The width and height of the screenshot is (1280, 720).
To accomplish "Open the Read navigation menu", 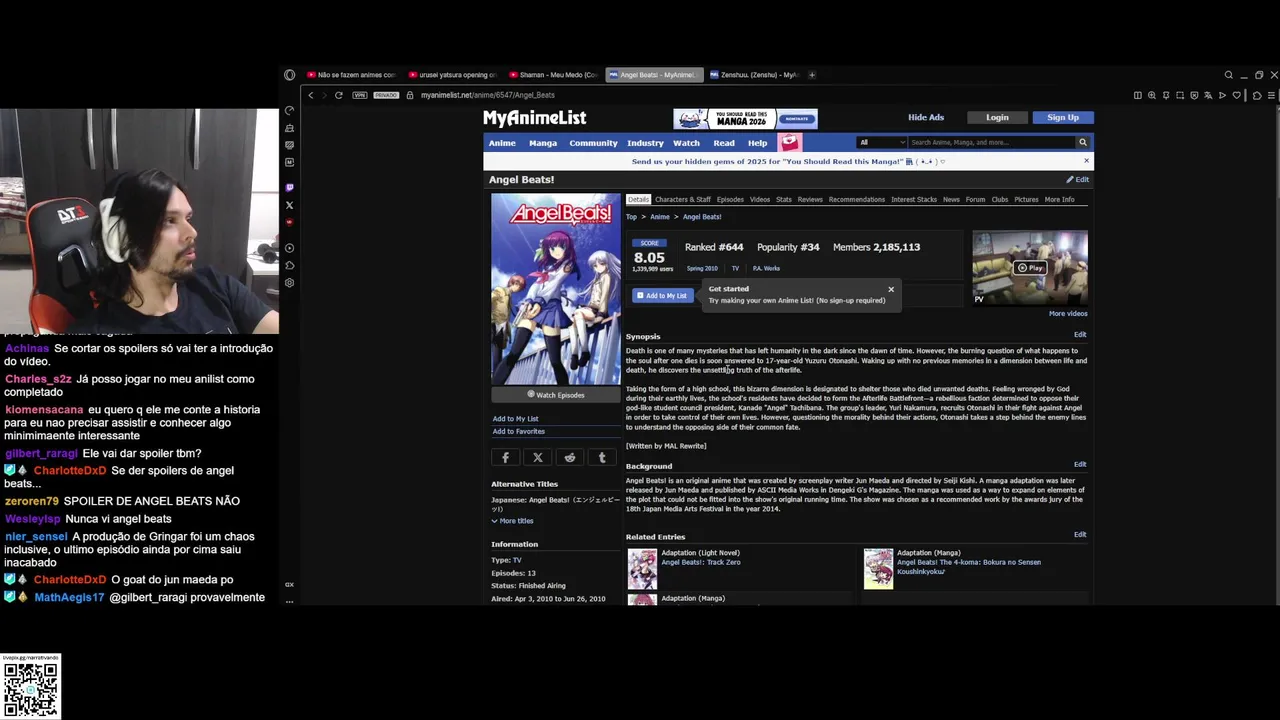I will (724, 143).
